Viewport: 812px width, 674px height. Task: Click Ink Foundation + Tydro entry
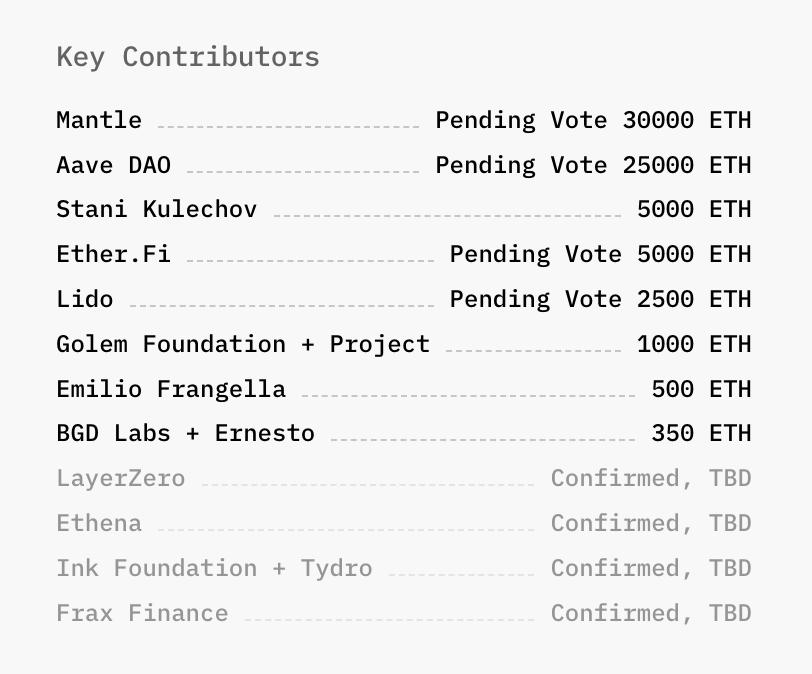tap(214, 568)
